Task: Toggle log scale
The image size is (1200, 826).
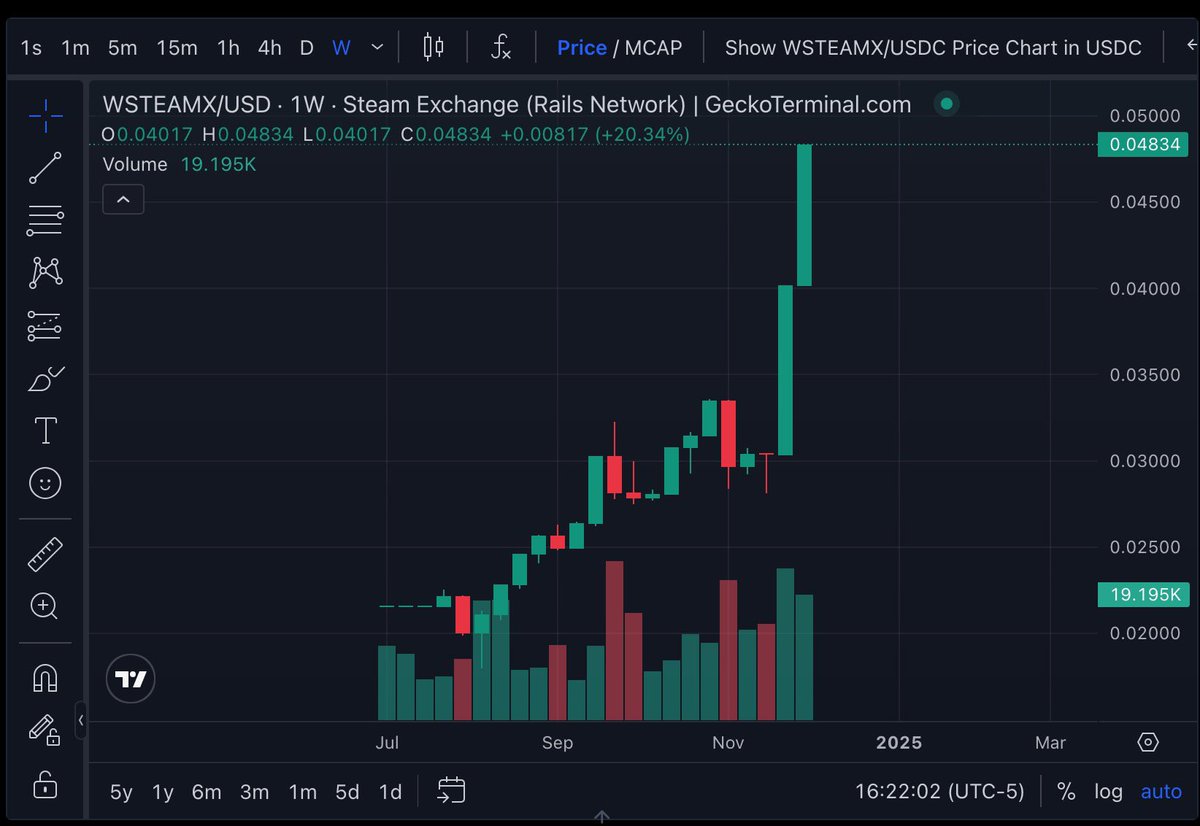Action: click(x=1108, y=792)
